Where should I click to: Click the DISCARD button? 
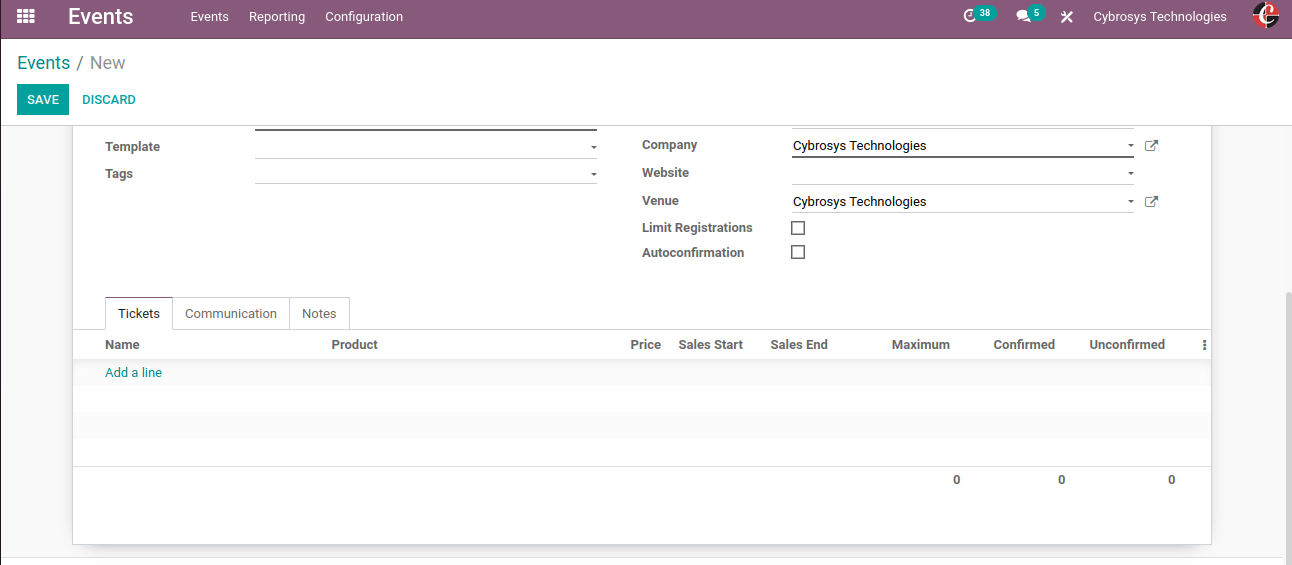point(109,100)
